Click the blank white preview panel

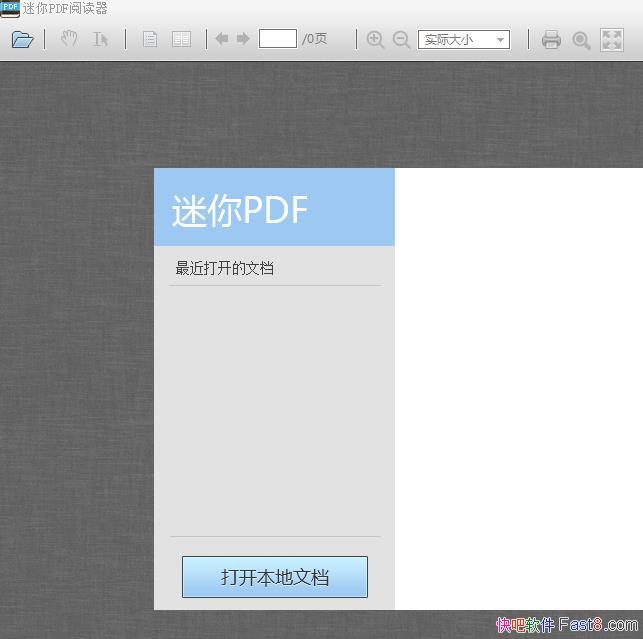tap(518, 388)
